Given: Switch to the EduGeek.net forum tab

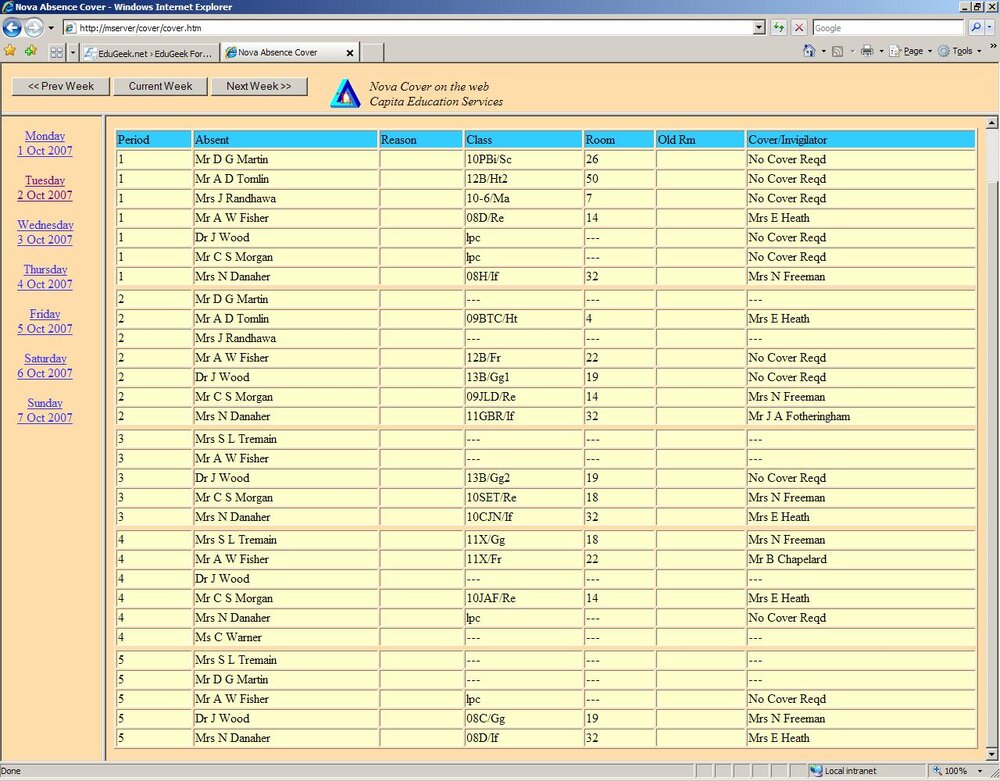Looking at the screenshot, I should click(151, 53).
